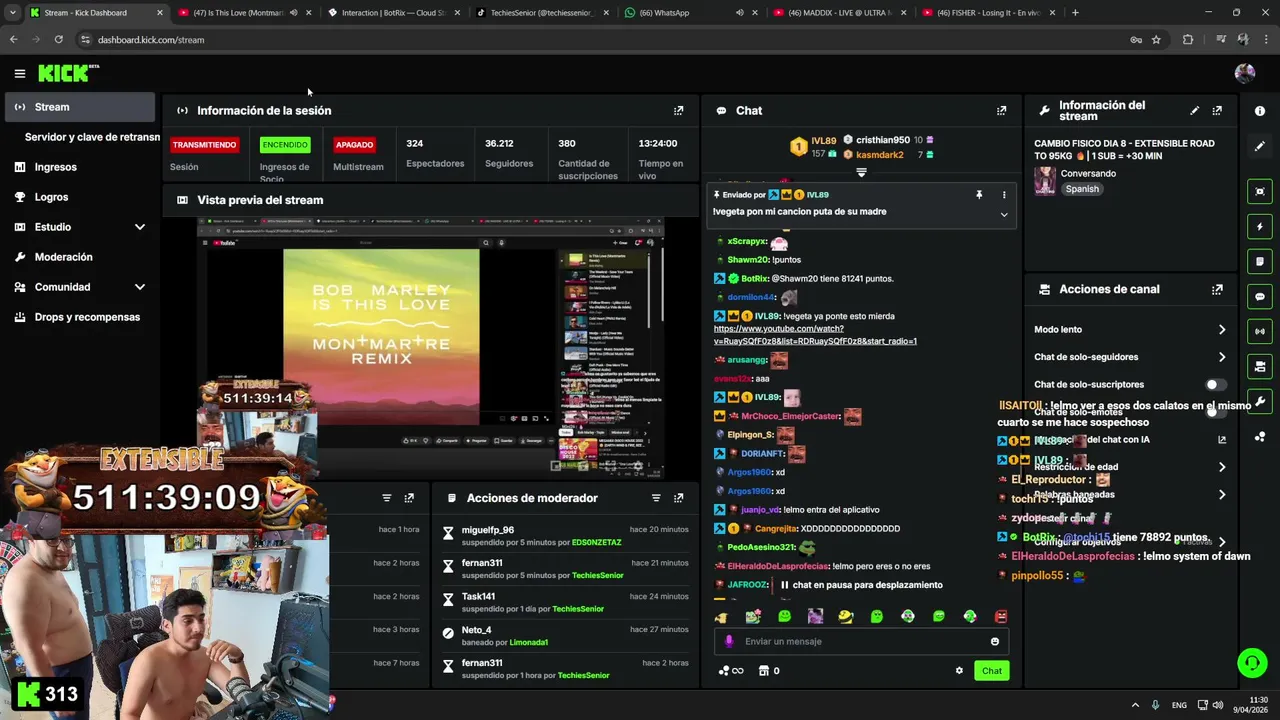Open Moderación de chat con IA external link
Screen dimensions: 1280x720
[x=1221, y=439]
